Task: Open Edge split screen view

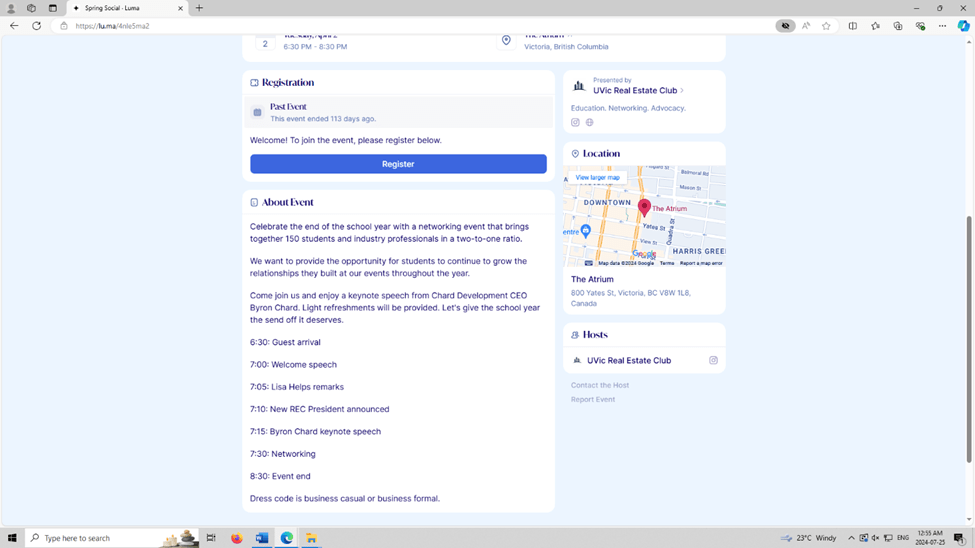Action: [x=853, y=26]
